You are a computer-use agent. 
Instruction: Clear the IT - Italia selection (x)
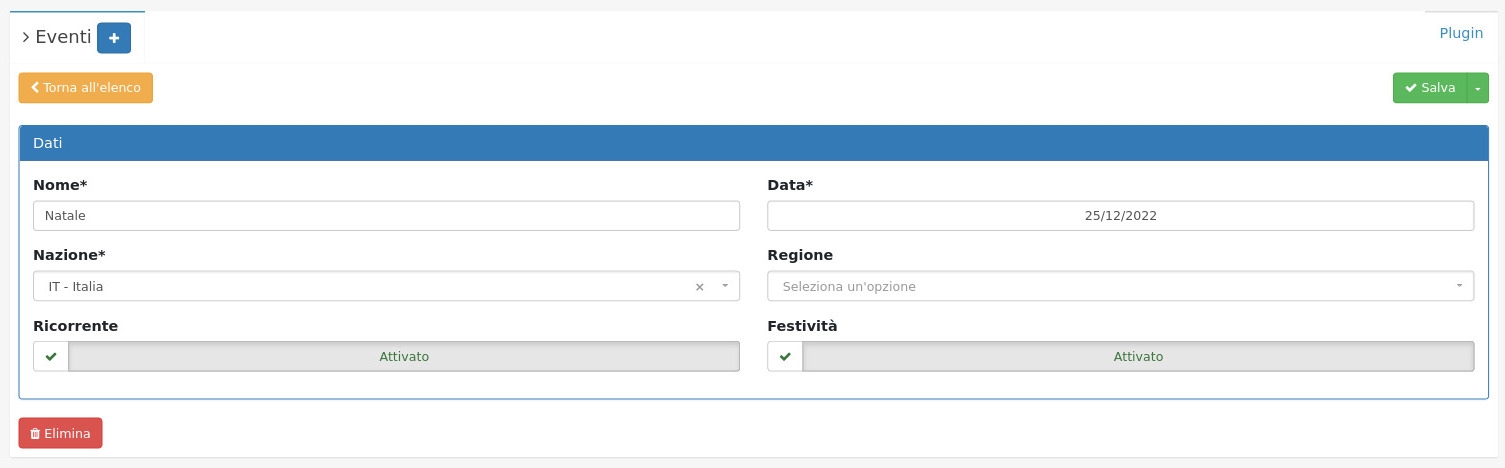(699, 287)
